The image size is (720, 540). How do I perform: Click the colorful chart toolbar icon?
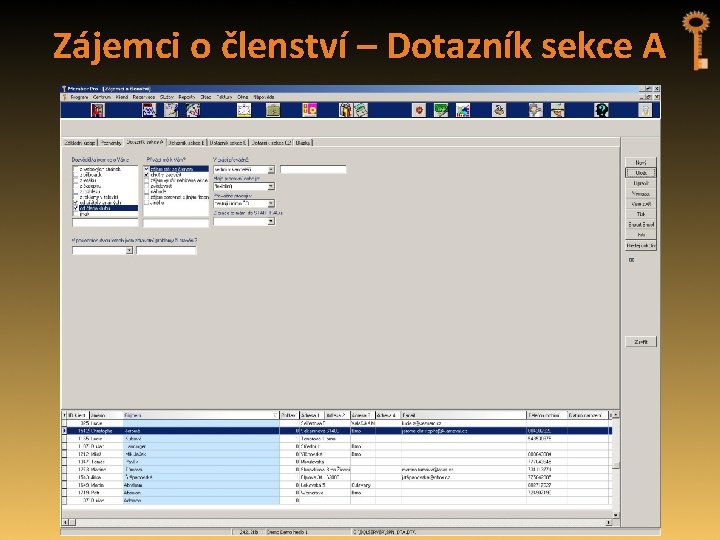point(463,110)
